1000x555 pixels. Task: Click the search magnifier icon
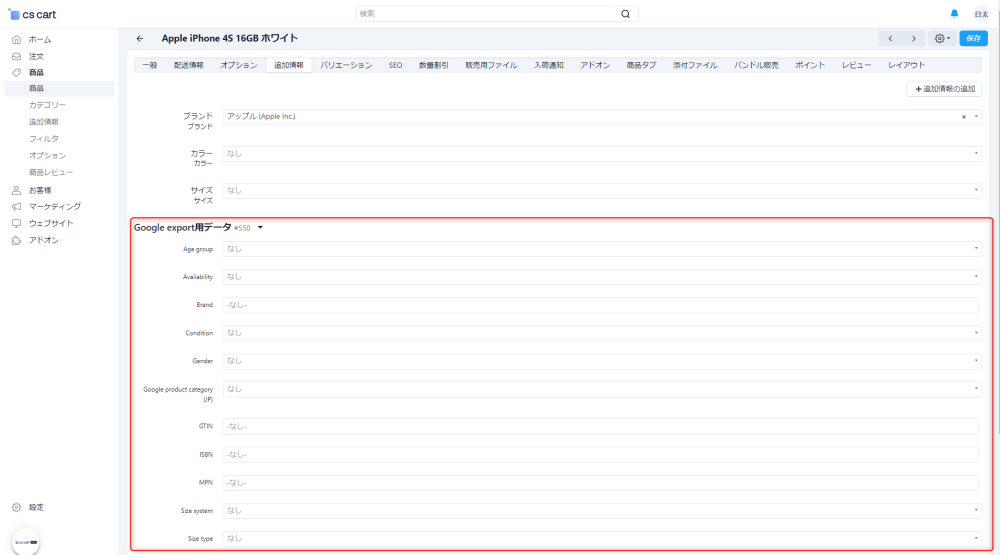[x=626, y=14]
